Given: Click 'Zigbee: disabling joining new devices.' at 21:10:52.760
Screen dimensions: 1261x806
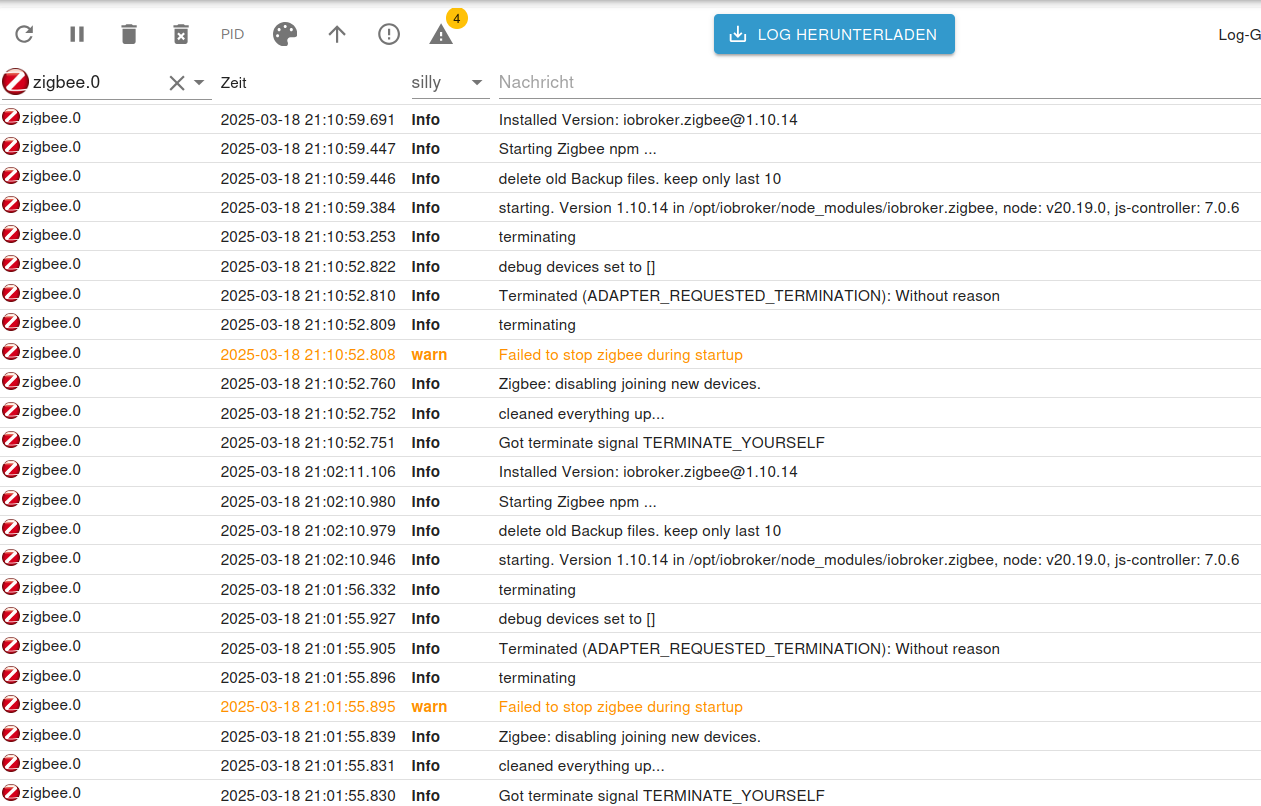Looking at the screenshot, I should [x=630, y=384].
